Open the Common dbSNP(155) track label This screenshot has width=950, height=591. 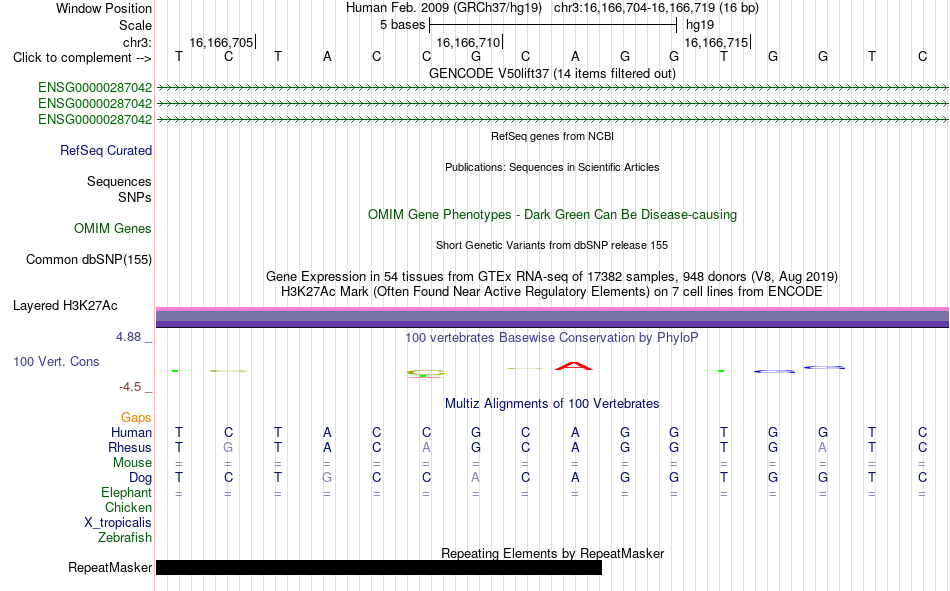tap(89, 259)
